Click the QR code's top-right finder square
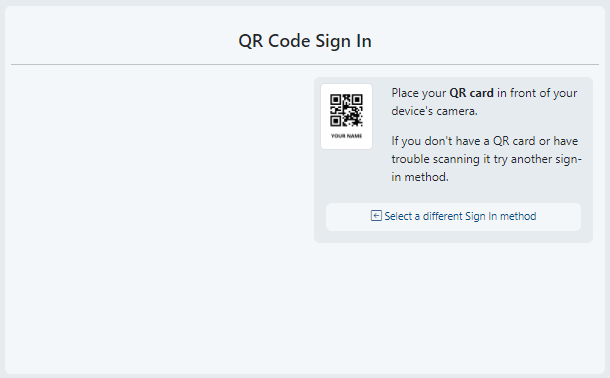This screenshot has width=610, height=378. click(x=358, y=99)
